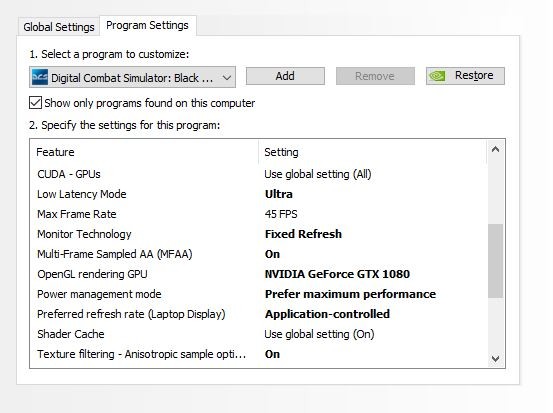Select the OpenGL rendering GPU feature
553x413 pixels.
click(92, 274)
